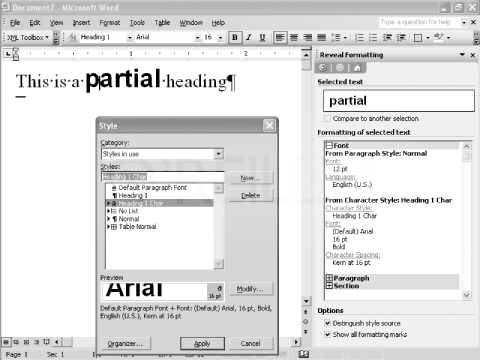The width and height of the screenshot is (481, 360).
Task: Go forward in Reveal Formatting pane
Action: point(340,68)
